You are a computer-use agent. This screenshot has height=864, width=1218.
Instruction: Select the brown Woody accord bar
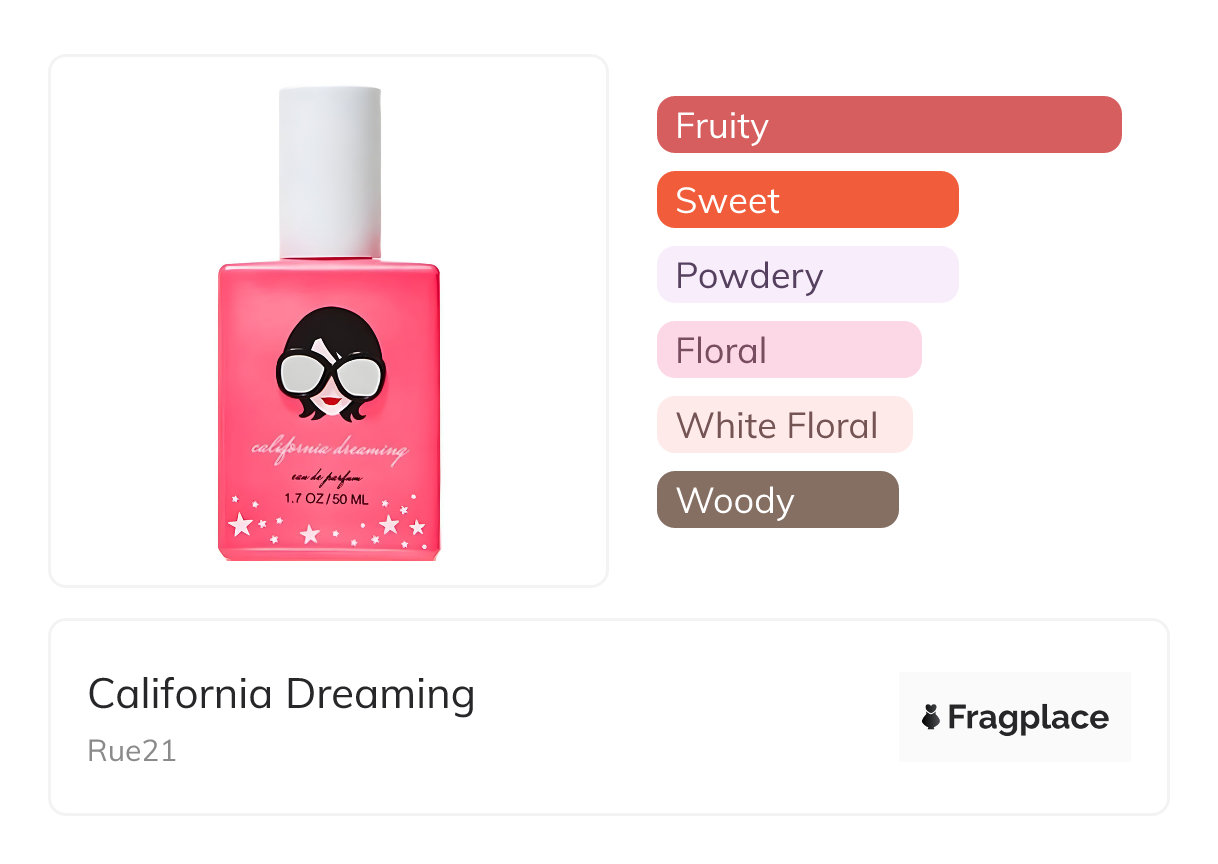tap(777, 500)
